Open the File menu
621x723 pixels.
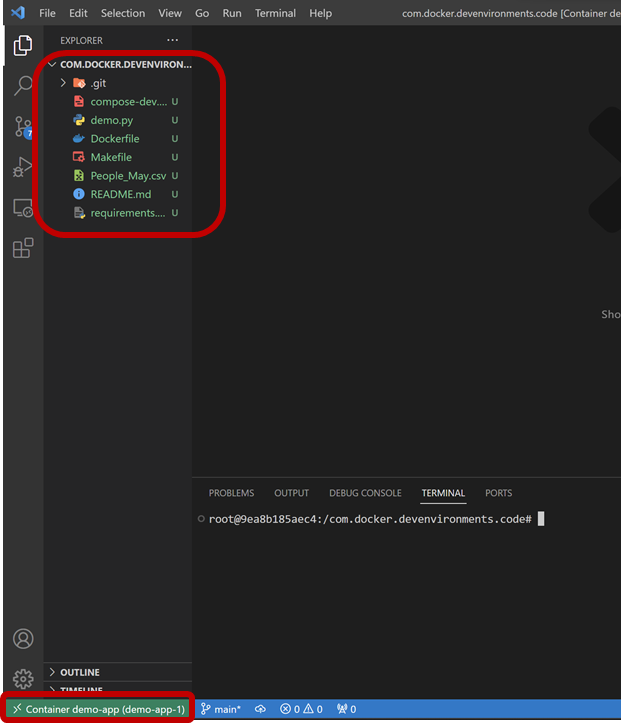[x=47, y=13]
